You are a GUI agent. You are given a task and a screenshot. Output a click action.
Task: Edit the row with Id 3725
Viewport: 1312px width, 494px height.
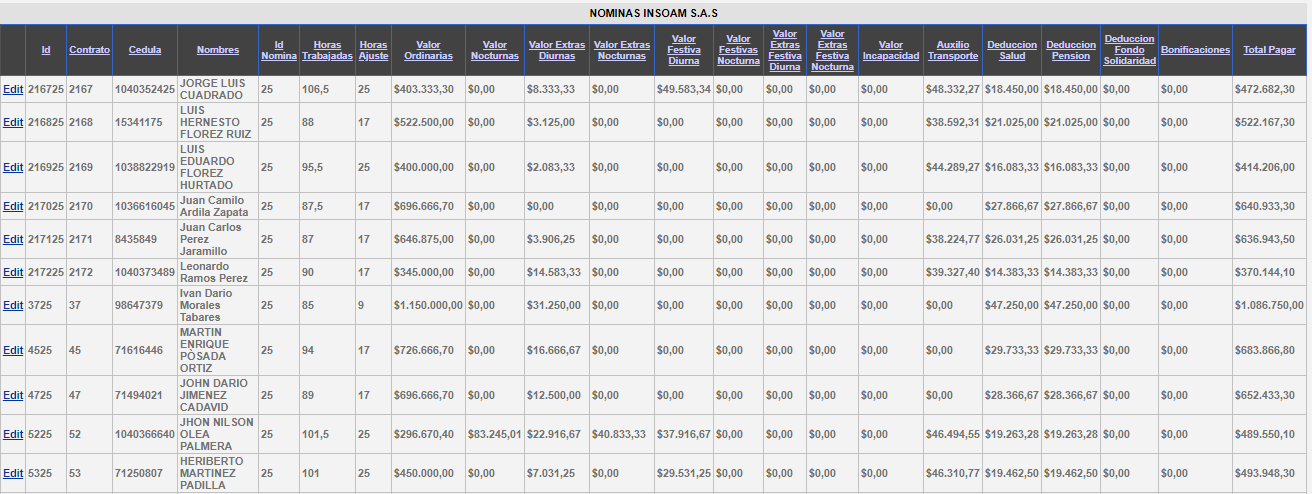point(13,305)
